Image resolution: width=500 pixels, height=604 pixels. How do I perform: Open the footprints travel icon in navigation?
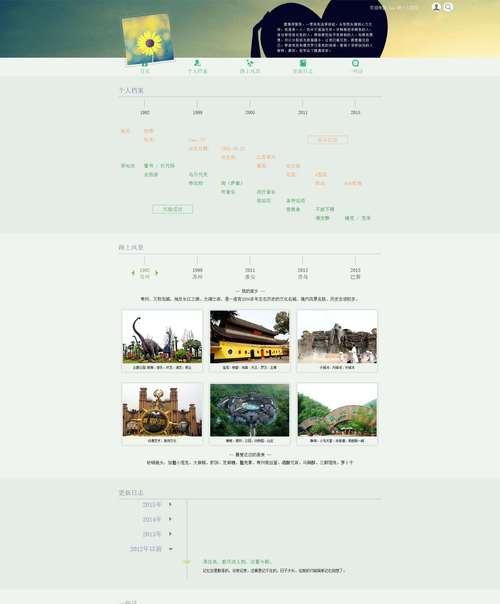(x=250, y=63)
